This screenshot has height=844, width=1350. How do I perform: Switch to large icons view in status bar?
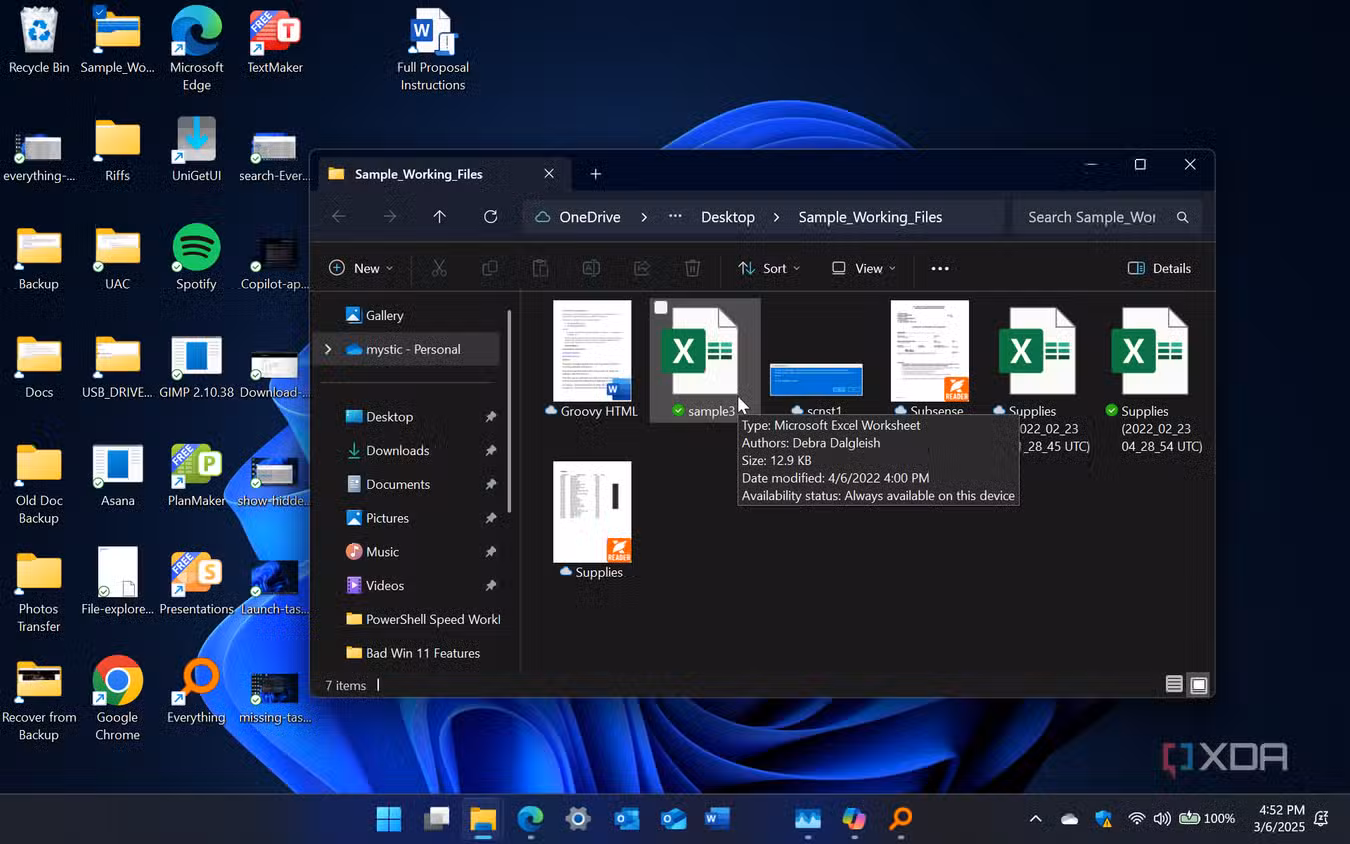tap(1198, 685)
